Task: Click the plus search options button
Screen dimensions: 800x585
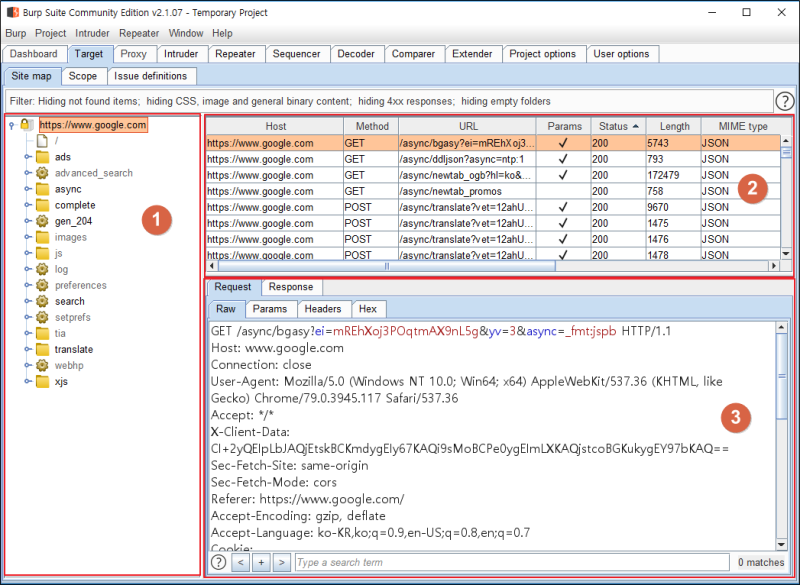Action: click(261, 563)
